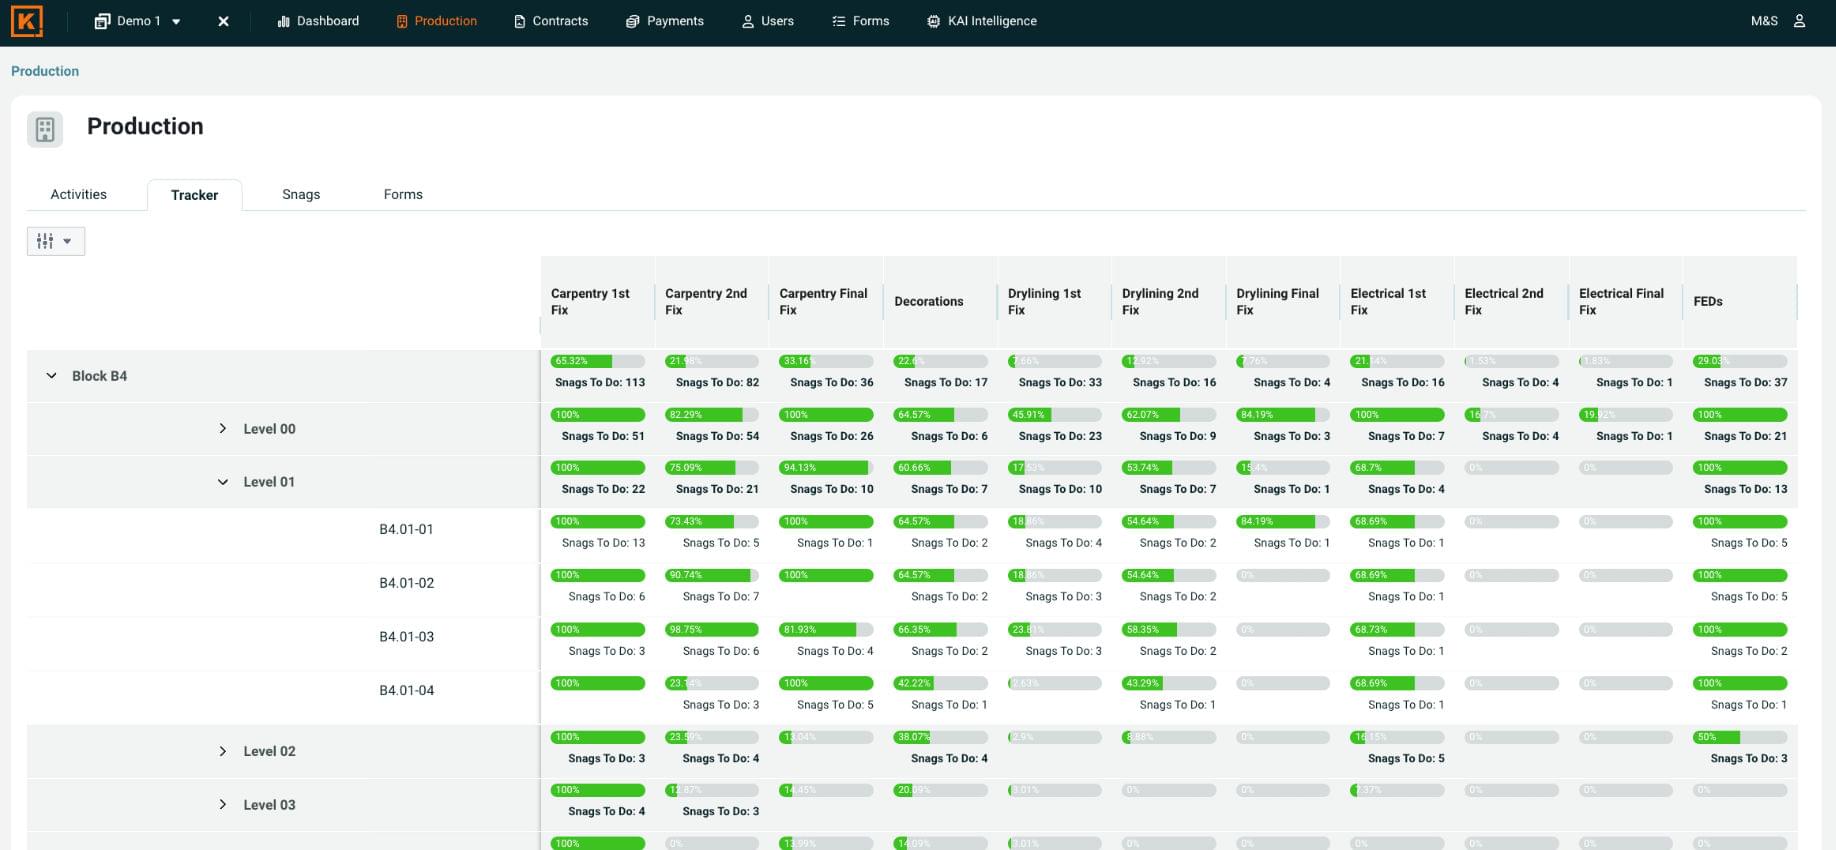Click the orange K logo icon
The width and height of the screenshot is (1836, 850).
[x=27, y=21]
